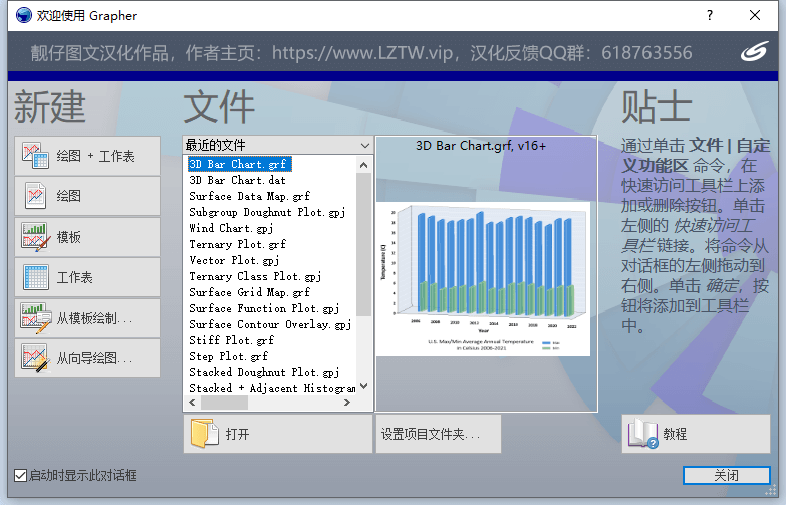Open the 教程 tutorial book
The width and height of the screenshot is (786, 505).
tap(696, 434)
